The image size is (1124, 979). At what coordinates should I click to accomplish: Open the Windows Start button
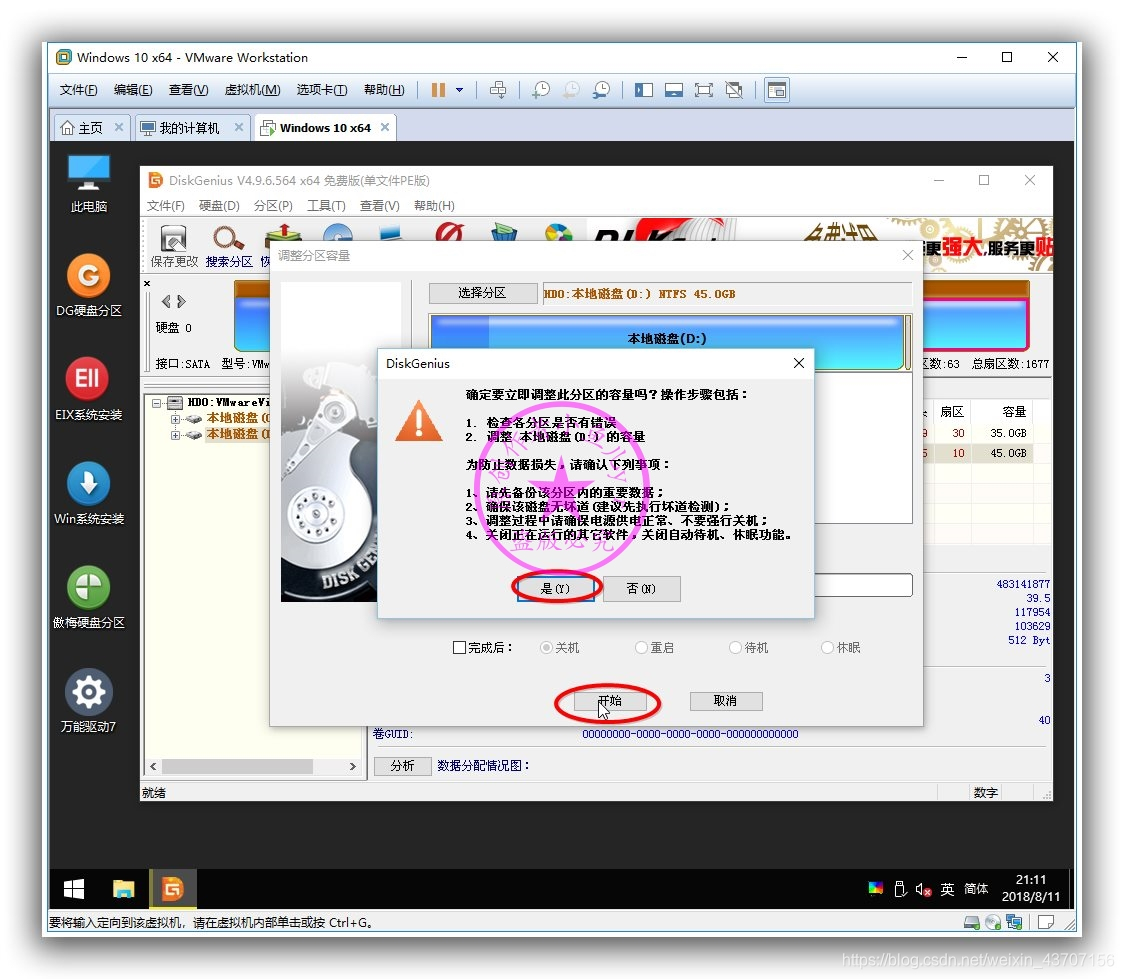[74, 889]
